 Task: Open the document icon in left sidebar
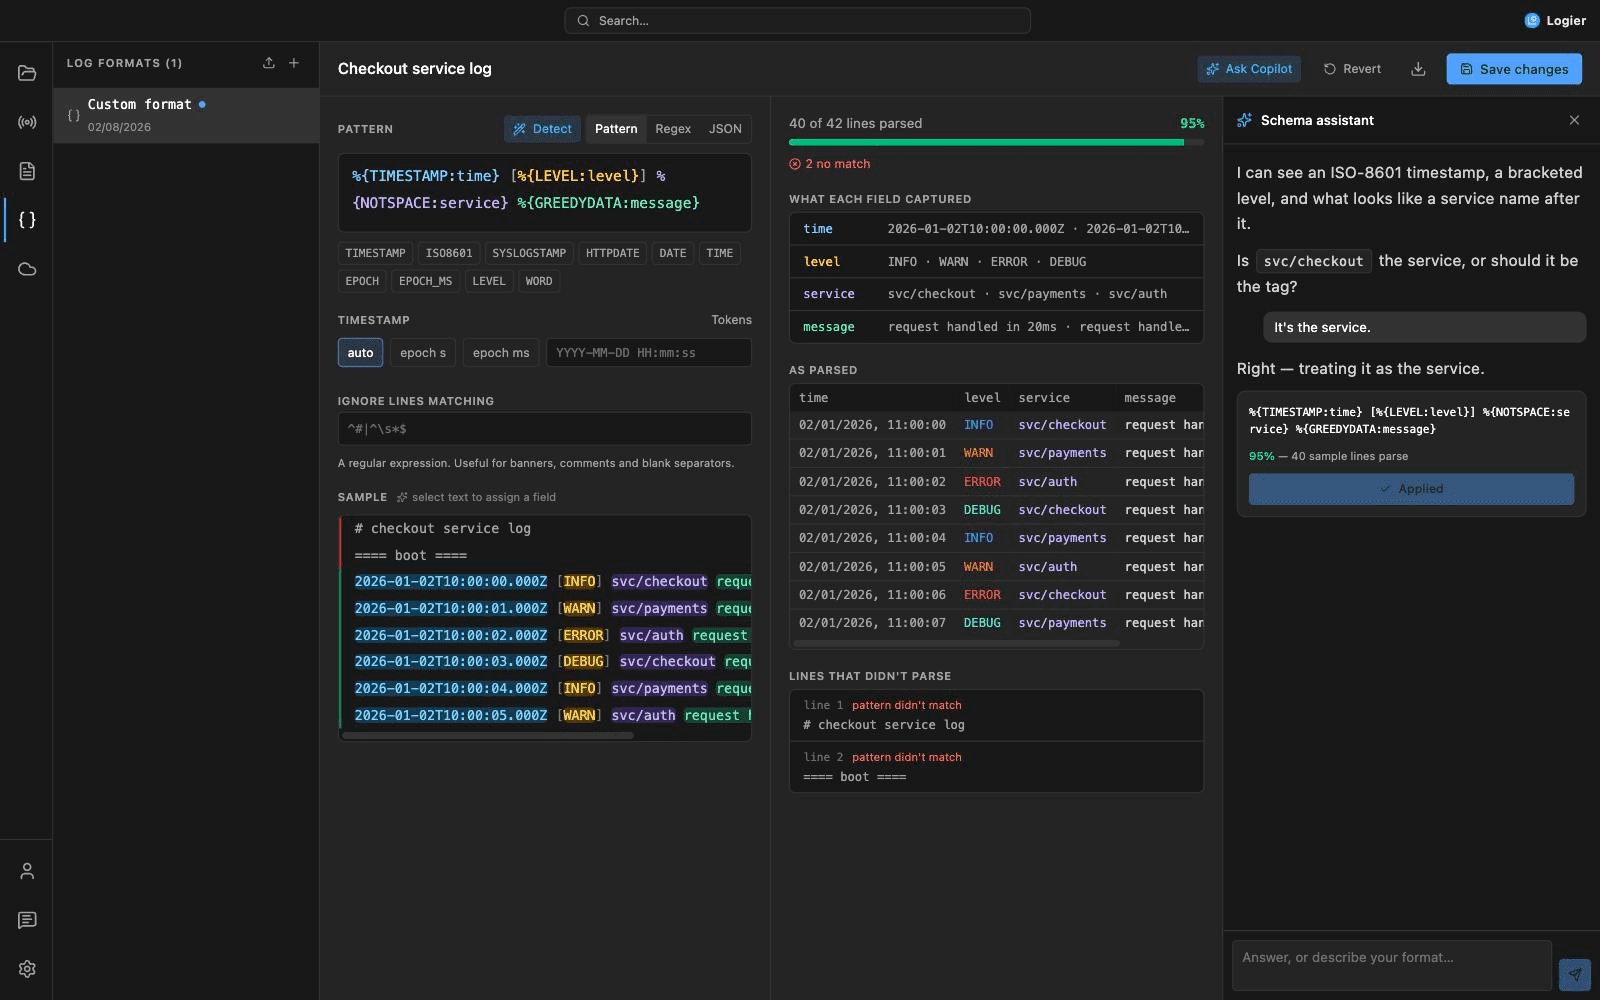click(x=27, y=171)
